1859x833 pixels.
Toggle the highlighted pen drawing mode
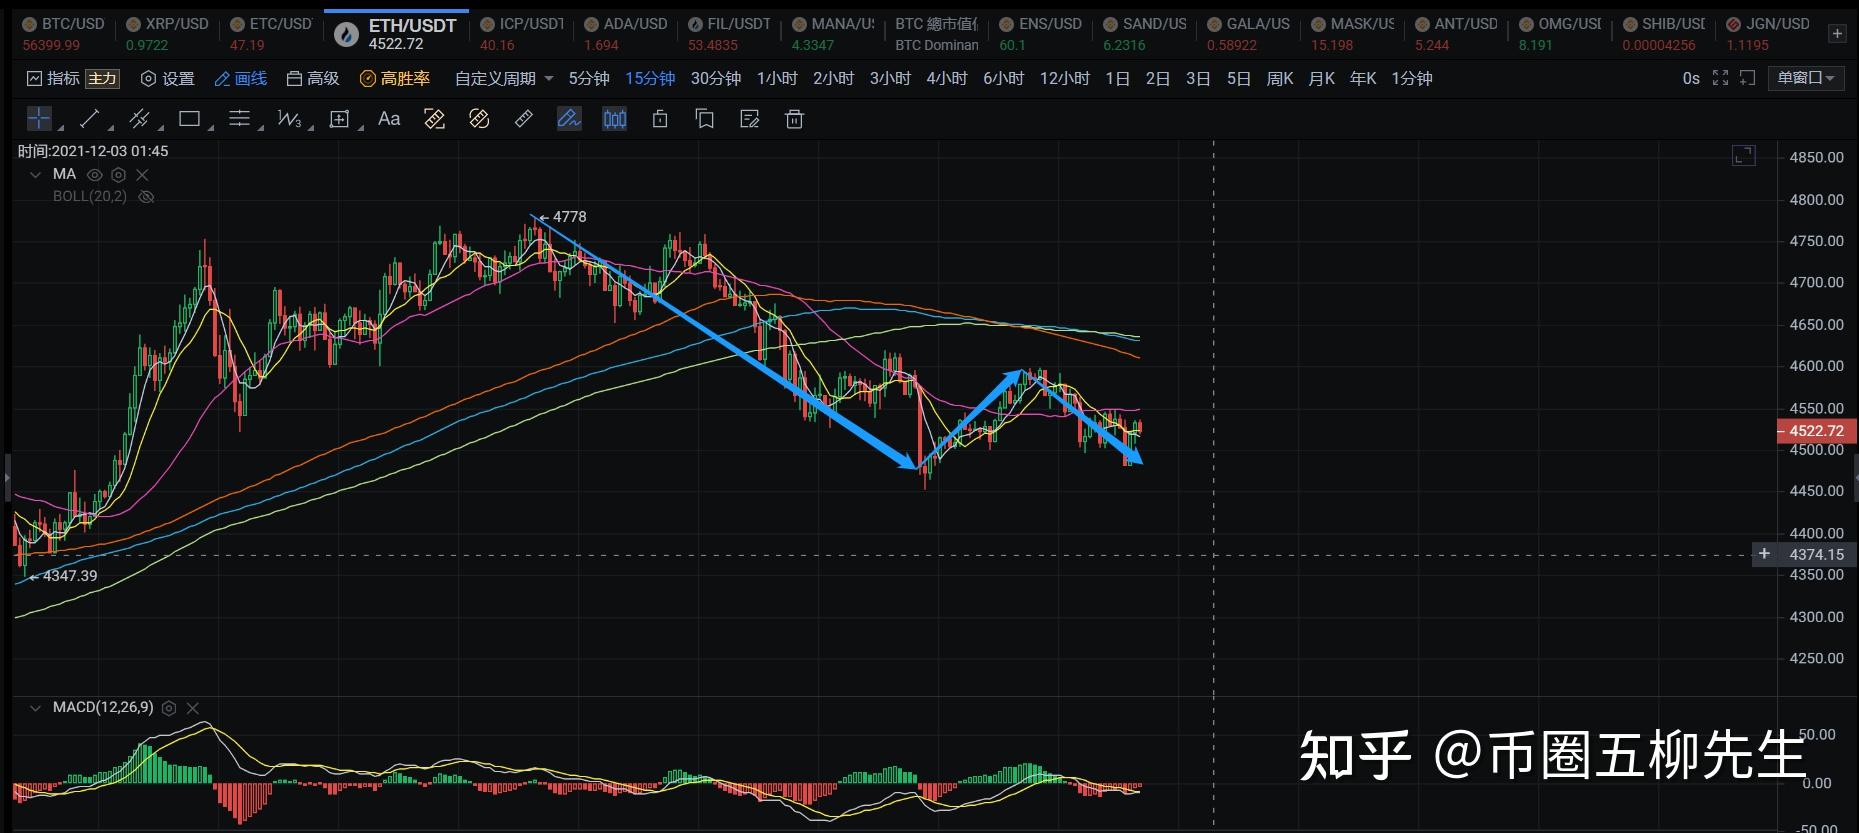pyautogui.click(x=569, y=119)
